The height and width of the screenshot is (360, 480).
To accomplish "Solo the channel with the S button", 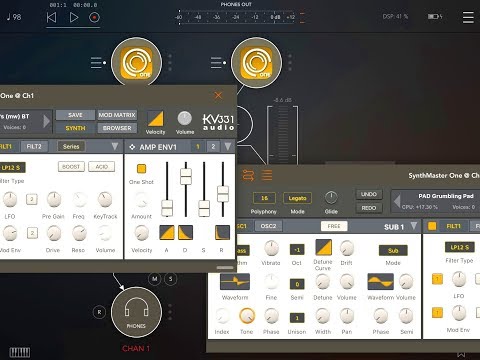I will [171, 279].
